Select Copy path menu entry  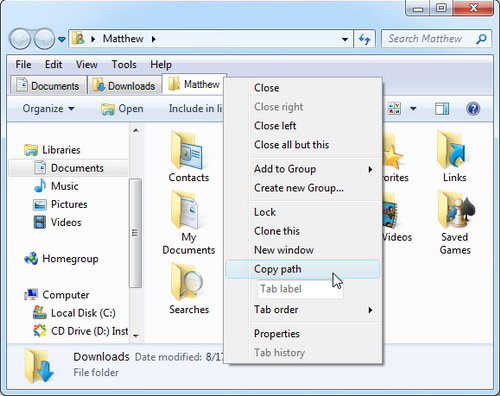click(x=303, y=269)
